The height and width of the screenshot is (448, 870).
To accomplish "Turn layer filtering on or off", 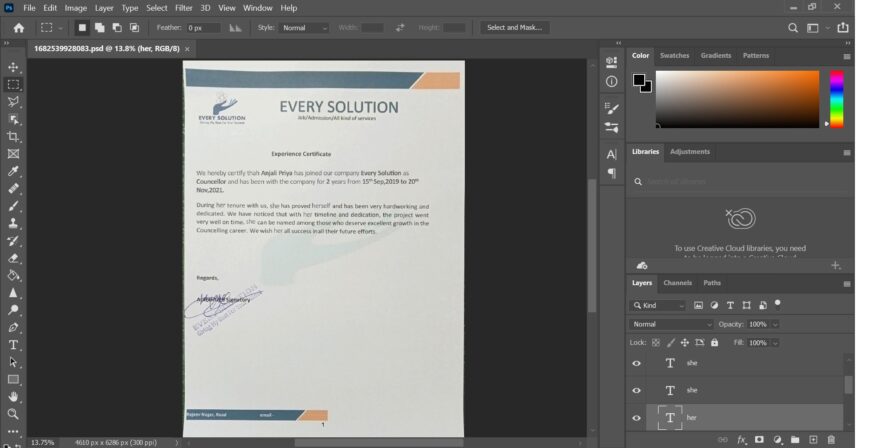I will tap(778, 304).
